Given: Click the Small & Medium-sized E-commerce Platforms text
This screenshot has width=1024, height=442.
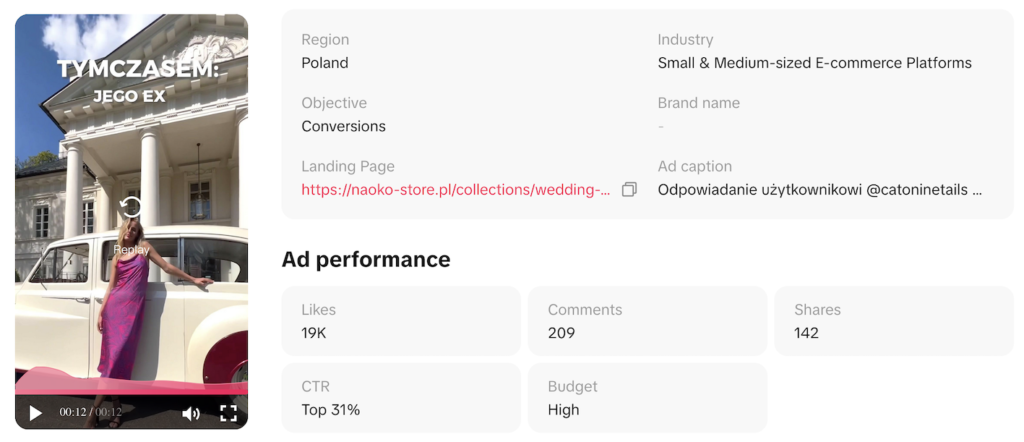Looking at the screenshot, I should point(814,63).
